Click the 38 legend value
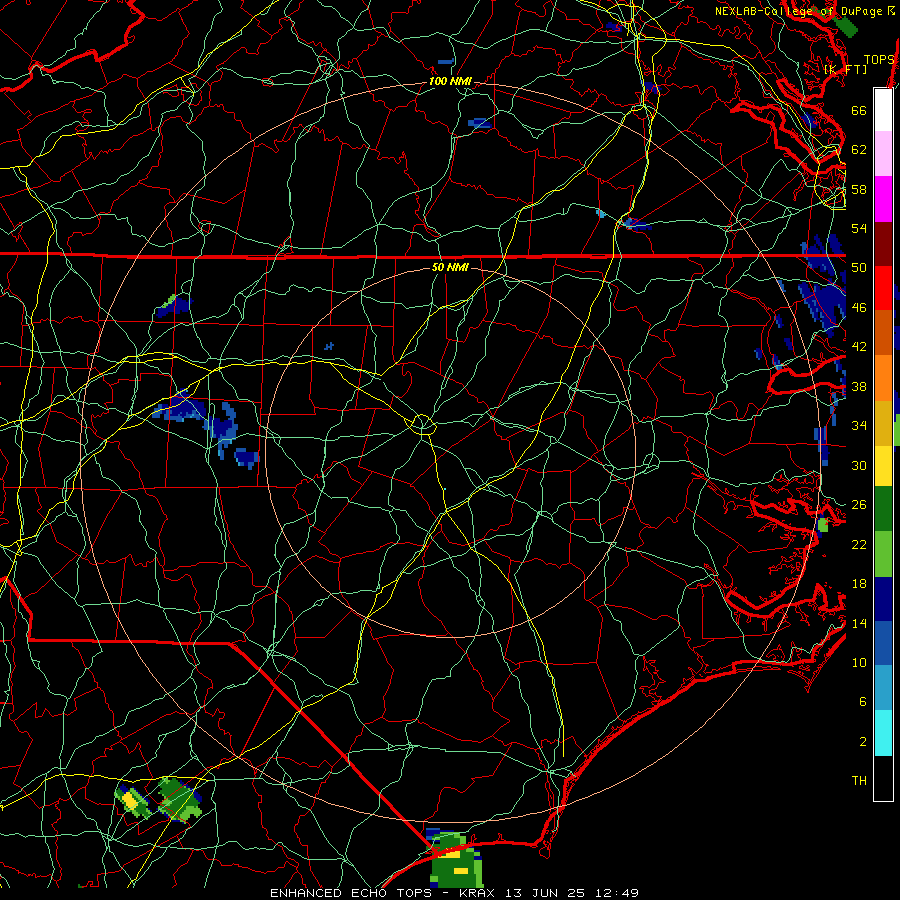Image resolution: width=900 pixels, height=900 pixels. click(x=859, y=386)
